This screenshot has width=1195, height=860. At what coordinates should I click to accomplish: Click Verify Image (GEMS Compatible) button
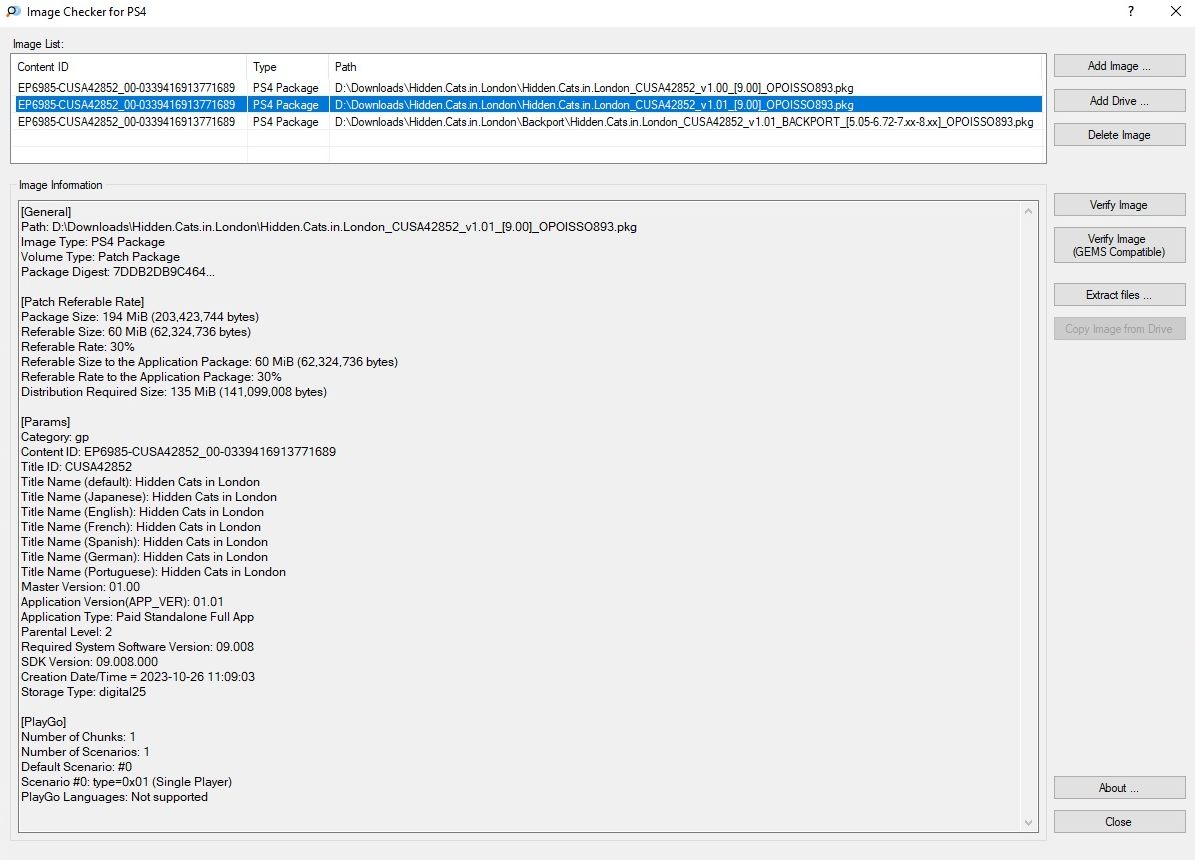[x=1119, y=245]
